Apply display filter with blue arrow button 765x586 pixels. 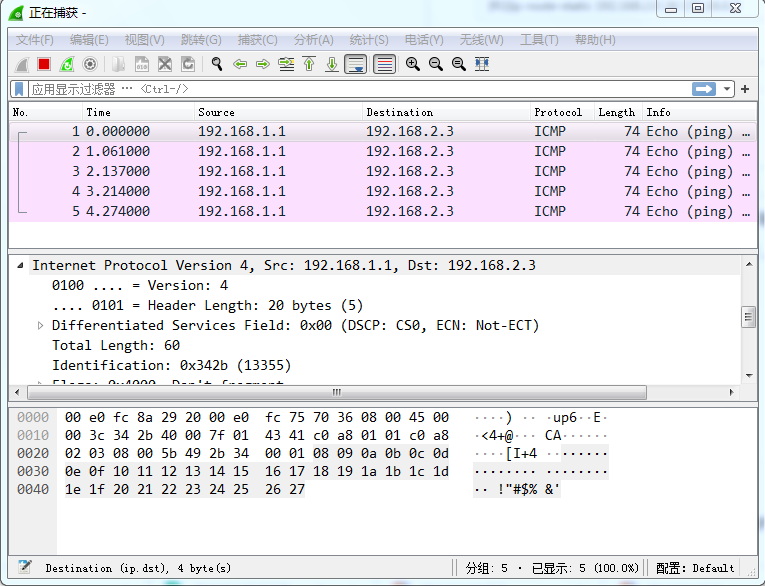point(704,89)
